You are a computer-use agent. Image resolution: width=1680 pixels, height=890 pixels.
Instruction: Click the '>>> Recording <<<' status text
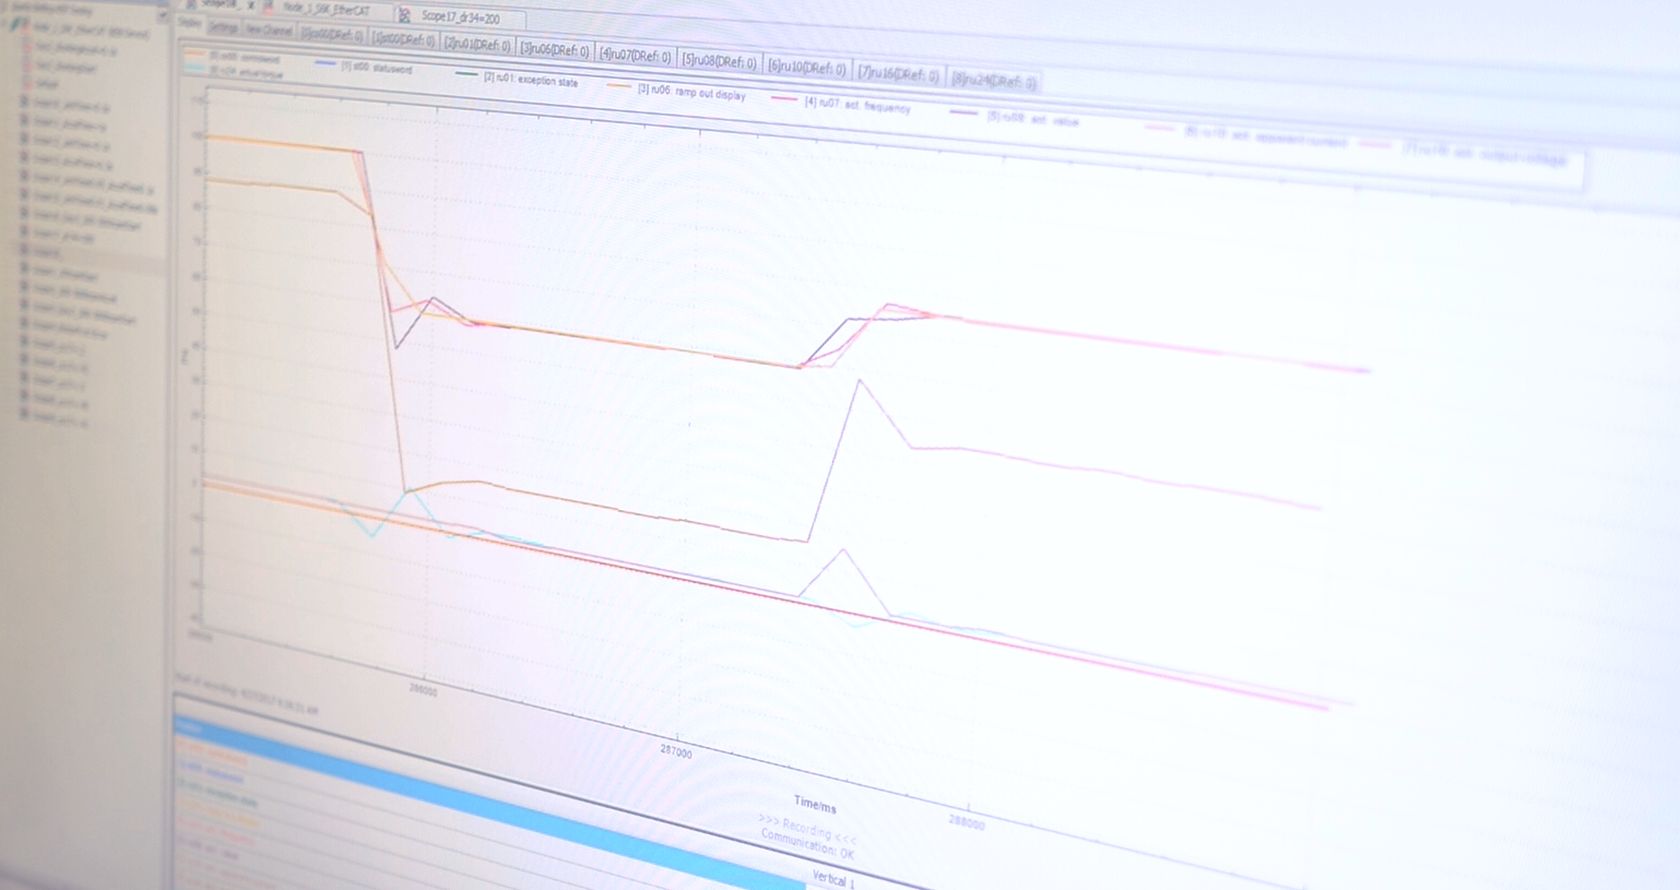(x=807, y=828)
